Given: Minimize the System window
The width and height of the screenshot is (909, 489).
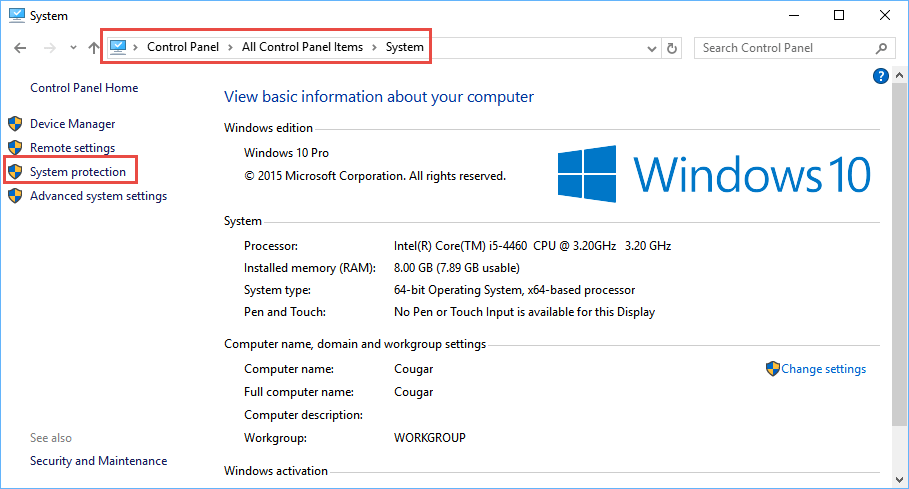Looking at the screenshot, I should click(794, 15).
